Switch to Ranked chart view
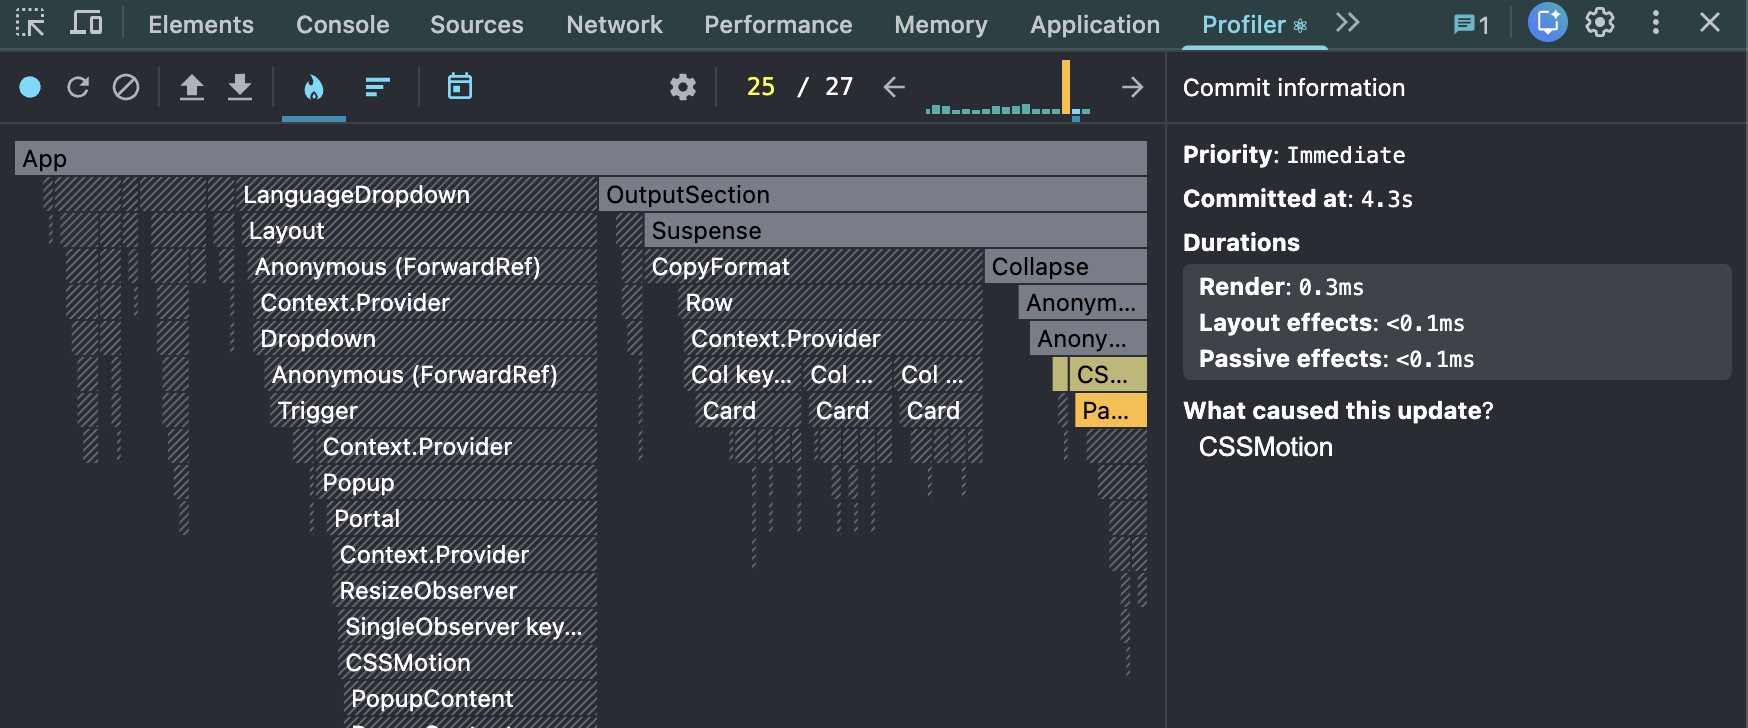 [x=377, y=88]
